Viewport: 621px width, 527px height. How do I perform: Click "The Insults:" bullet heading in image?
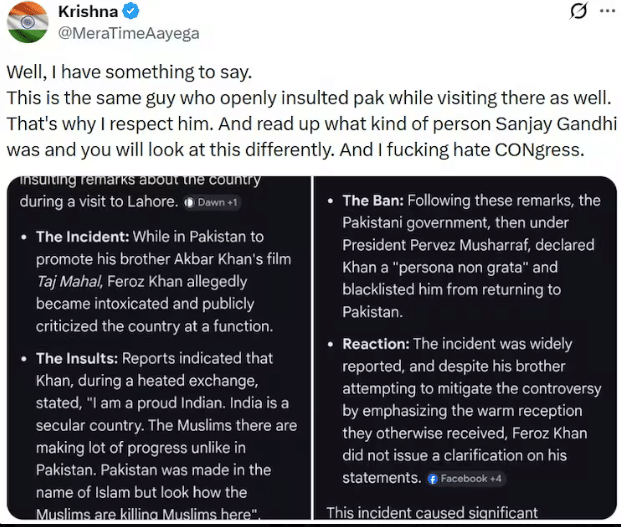pyautogui.click(x=79, y=358)
